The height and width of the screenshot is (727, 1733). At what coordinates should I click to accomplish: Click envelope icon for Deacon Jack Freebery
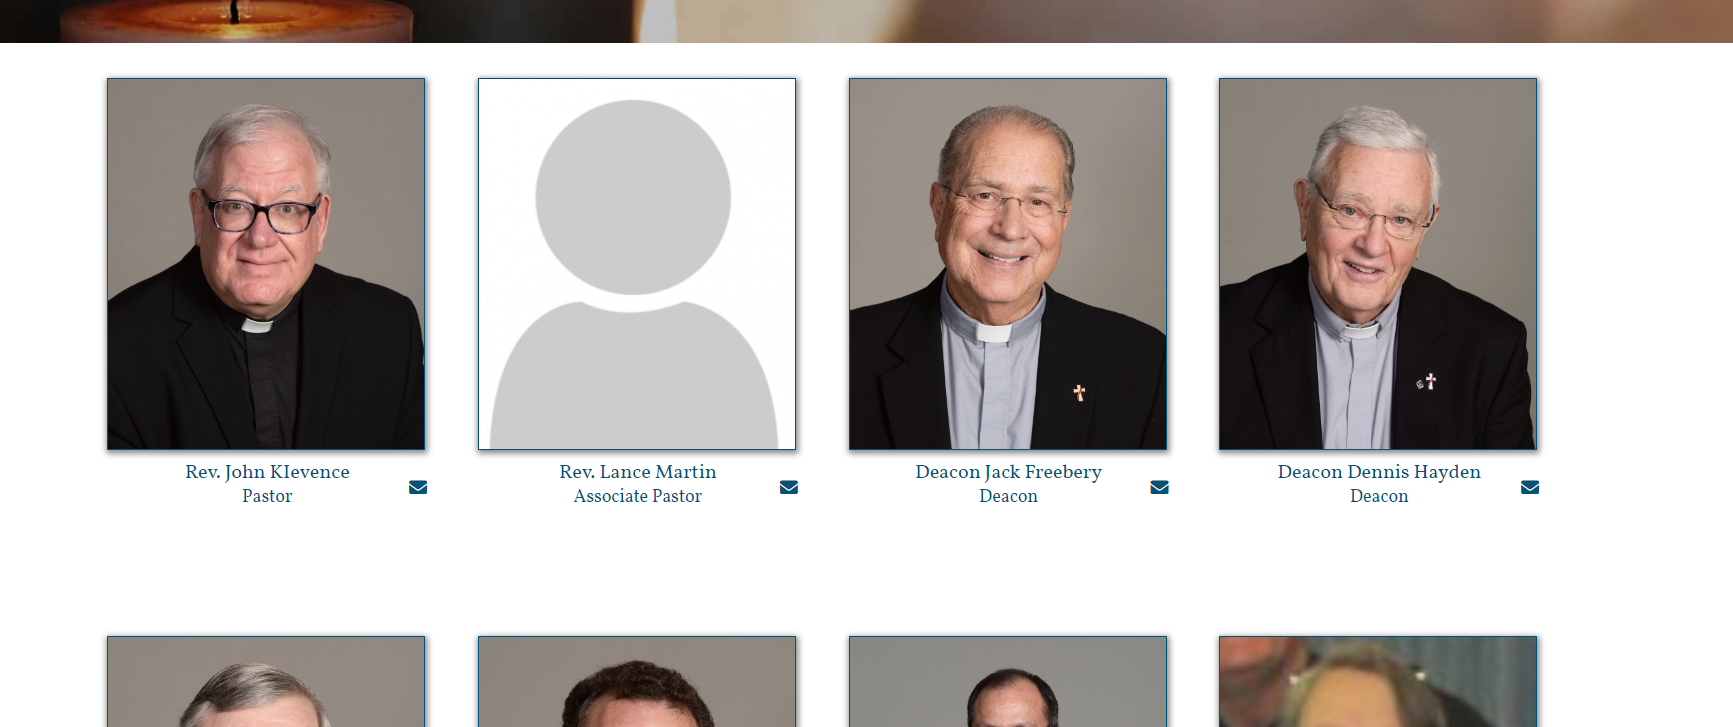[x=1159, y=487]
